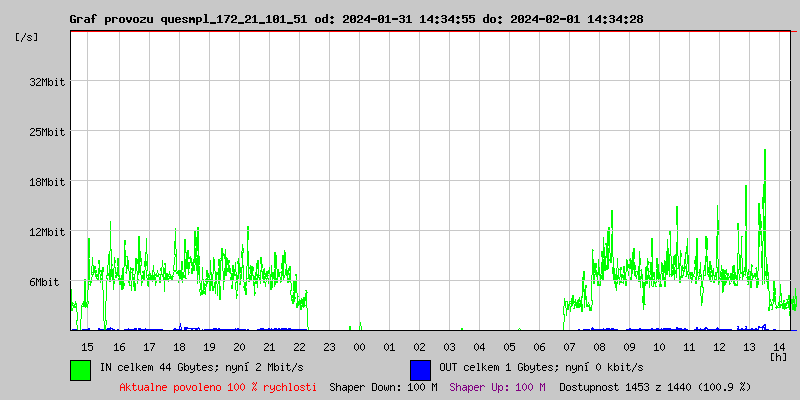The height and width of the screenshot is (400, 800).
Task: Click the [/s] unit label on the y-axis
Action: (x=27, y=37)
